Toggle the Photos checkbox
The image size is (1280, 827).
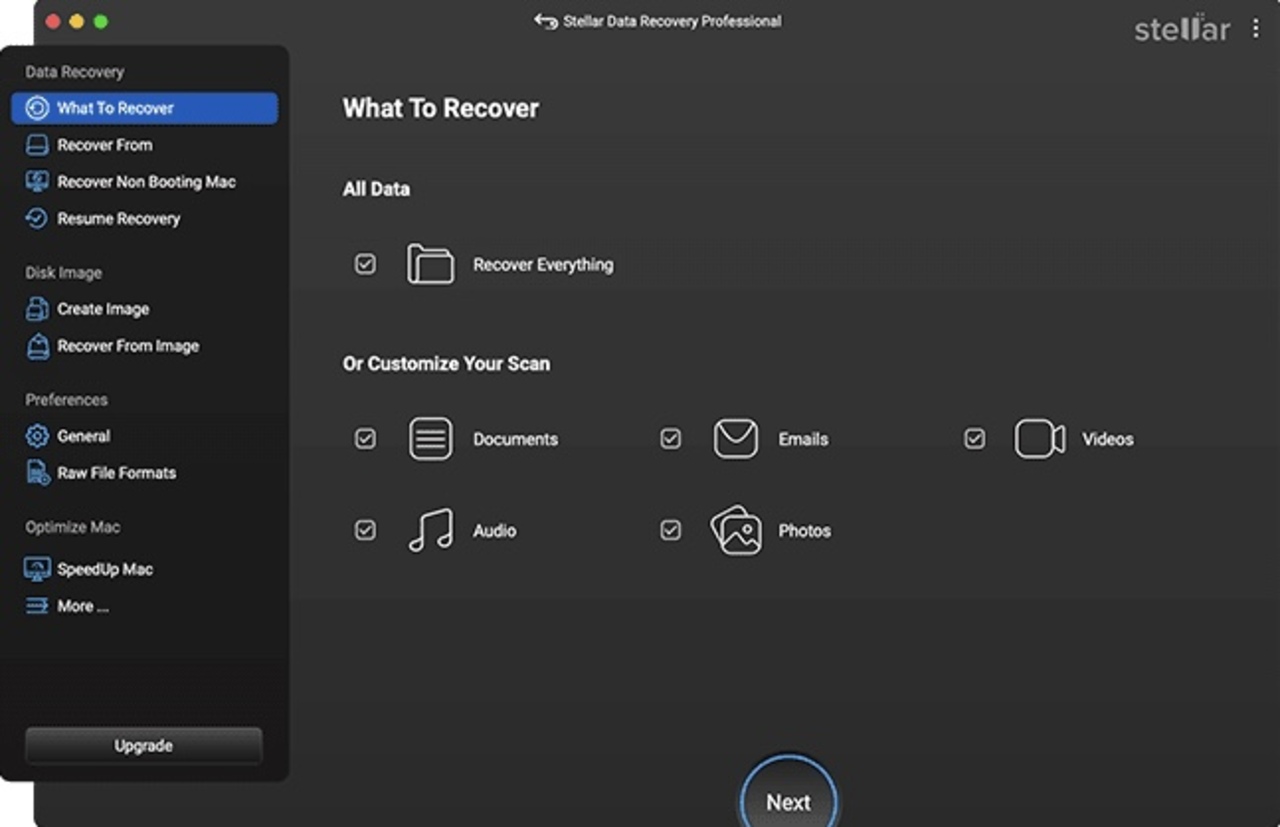(671, 530)
